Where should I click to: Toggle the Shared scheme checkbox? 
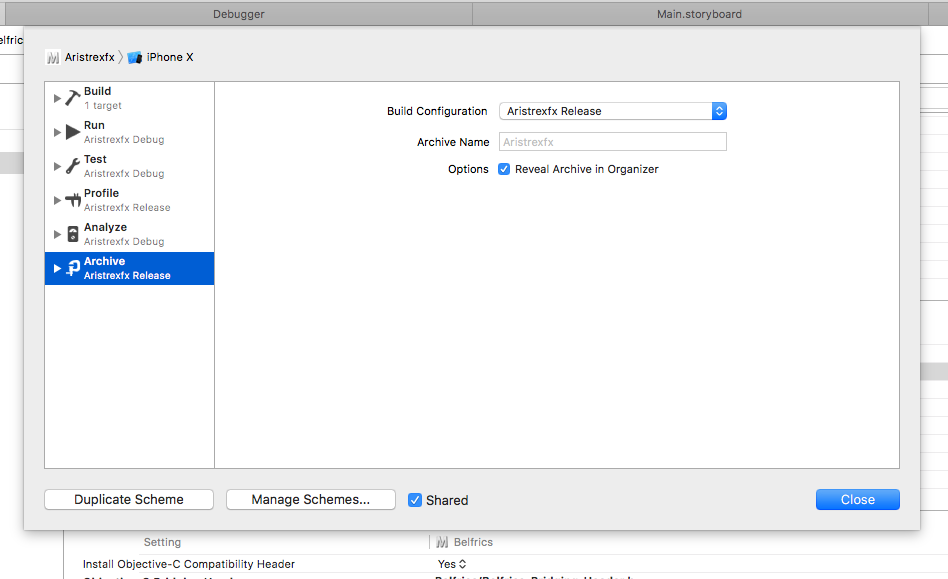(x=415, y=500)
